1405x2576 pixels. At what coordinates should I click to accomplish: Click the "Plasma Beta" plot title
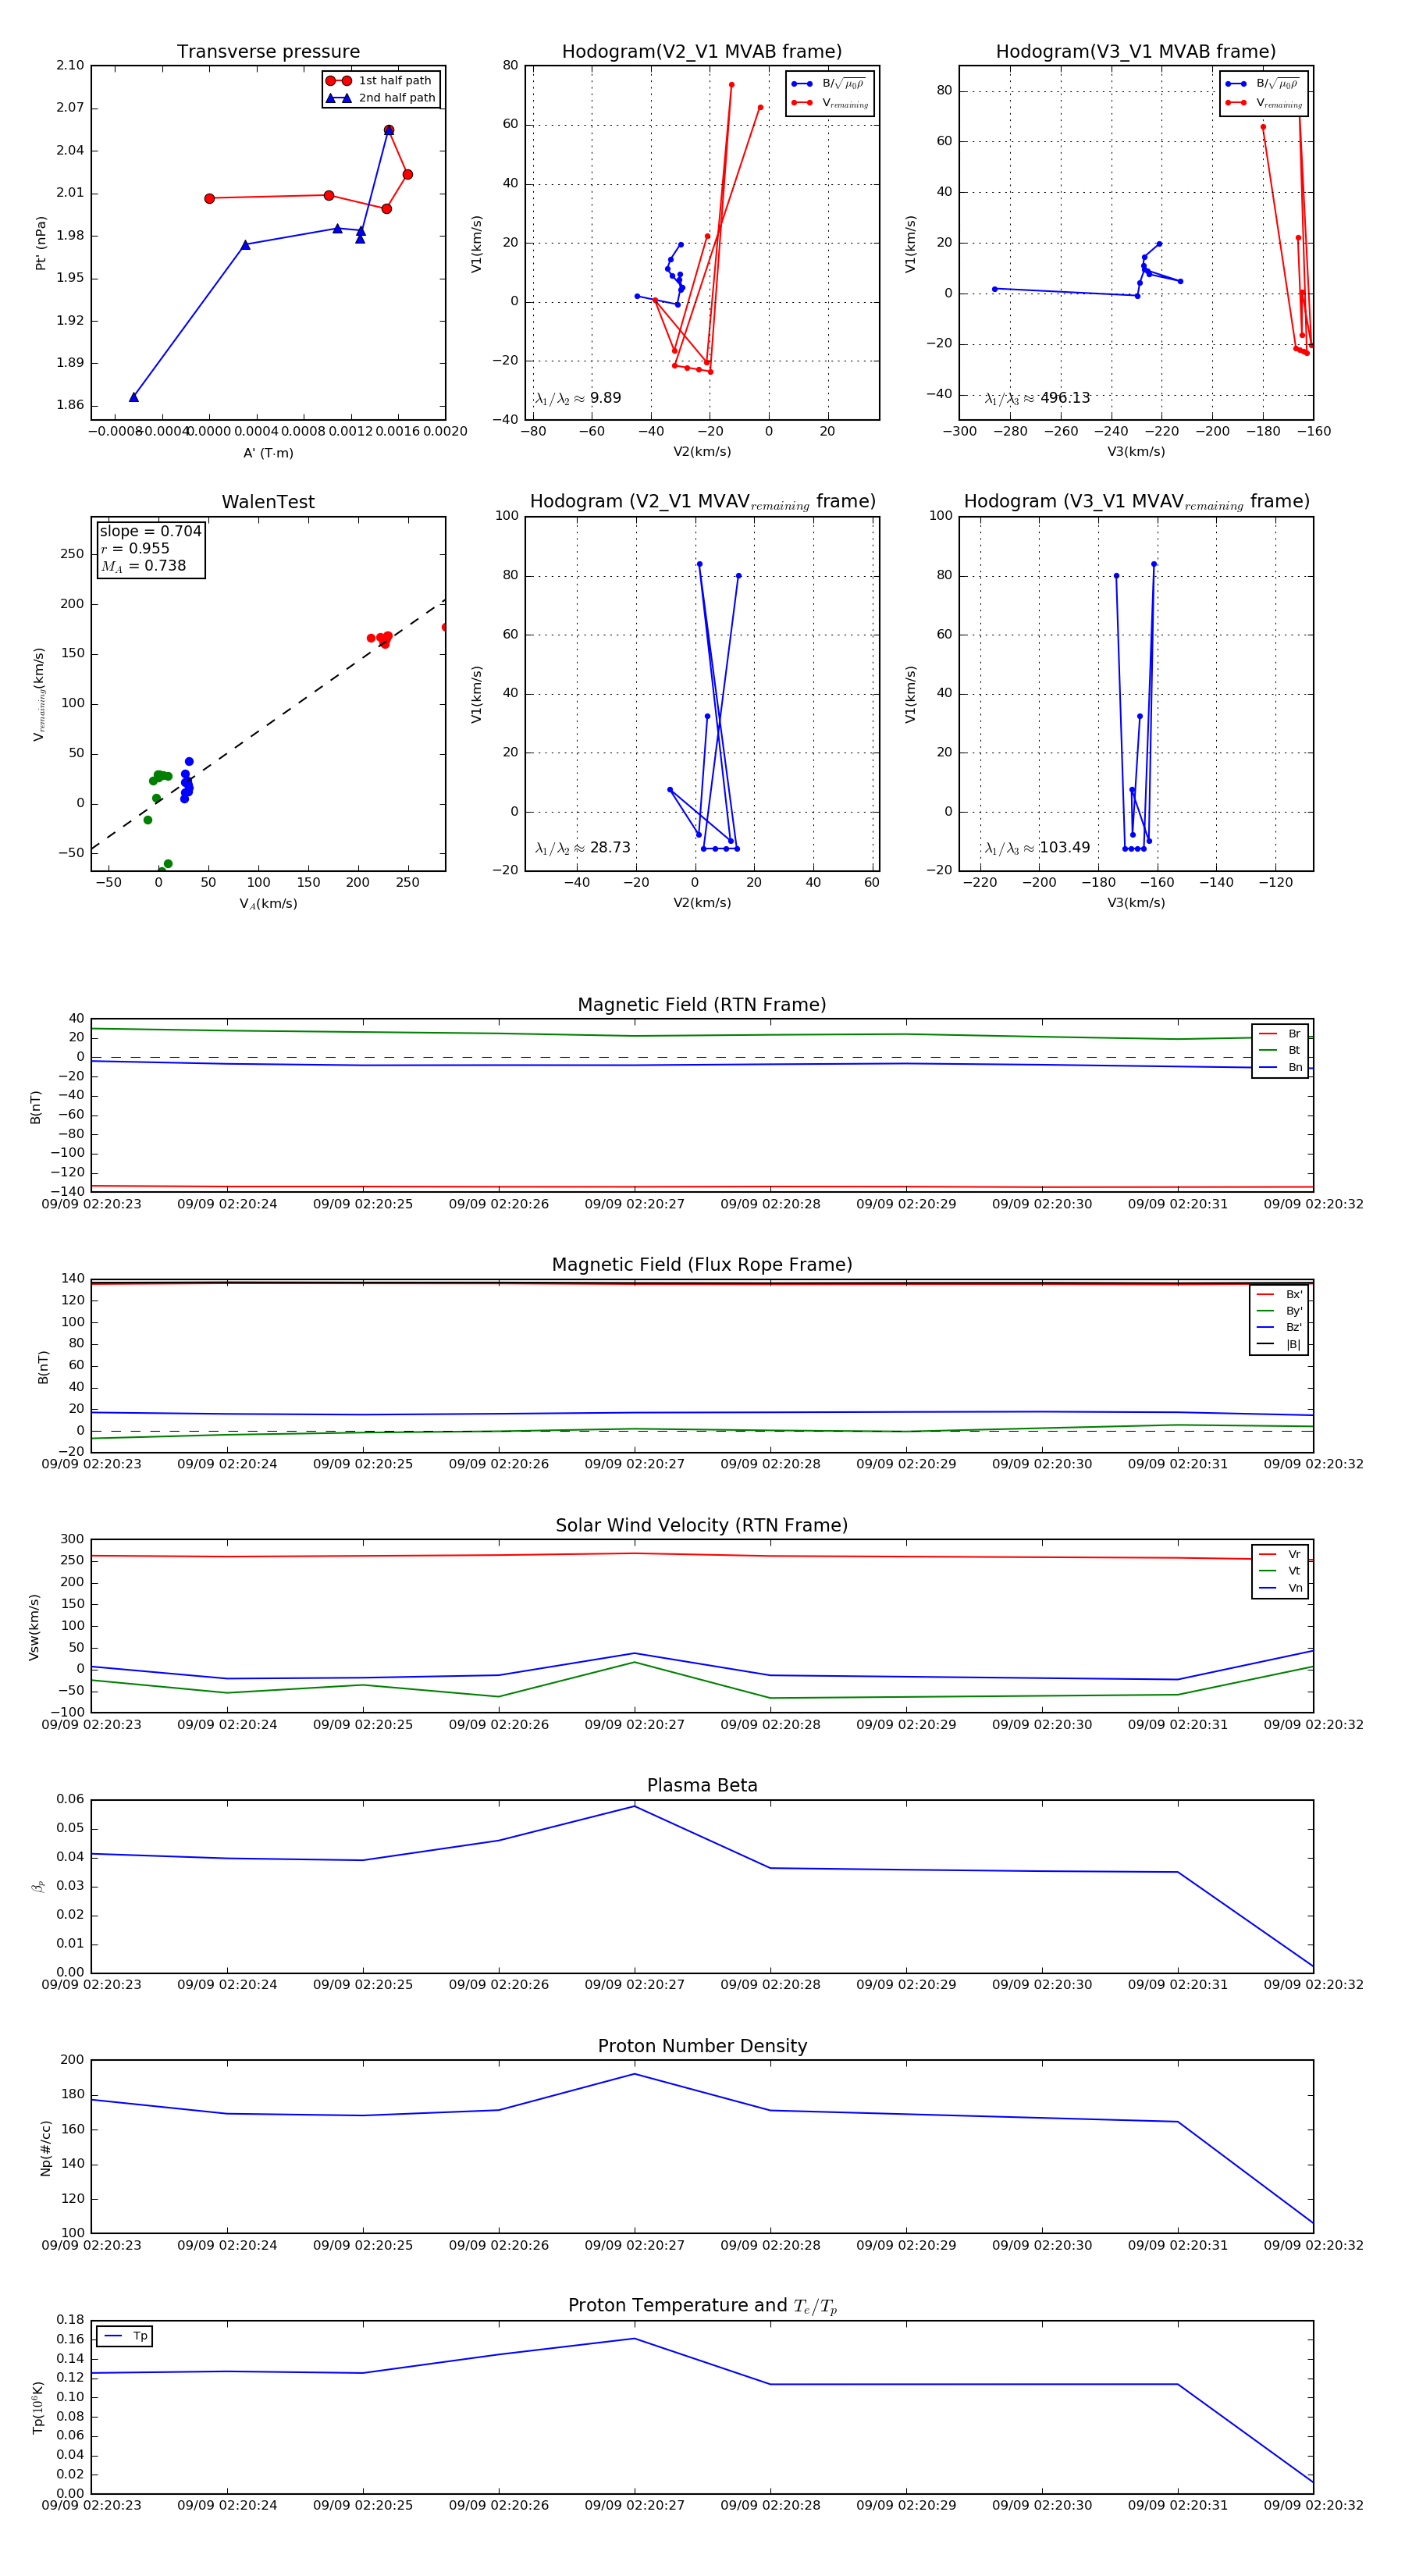[702, 1786]
